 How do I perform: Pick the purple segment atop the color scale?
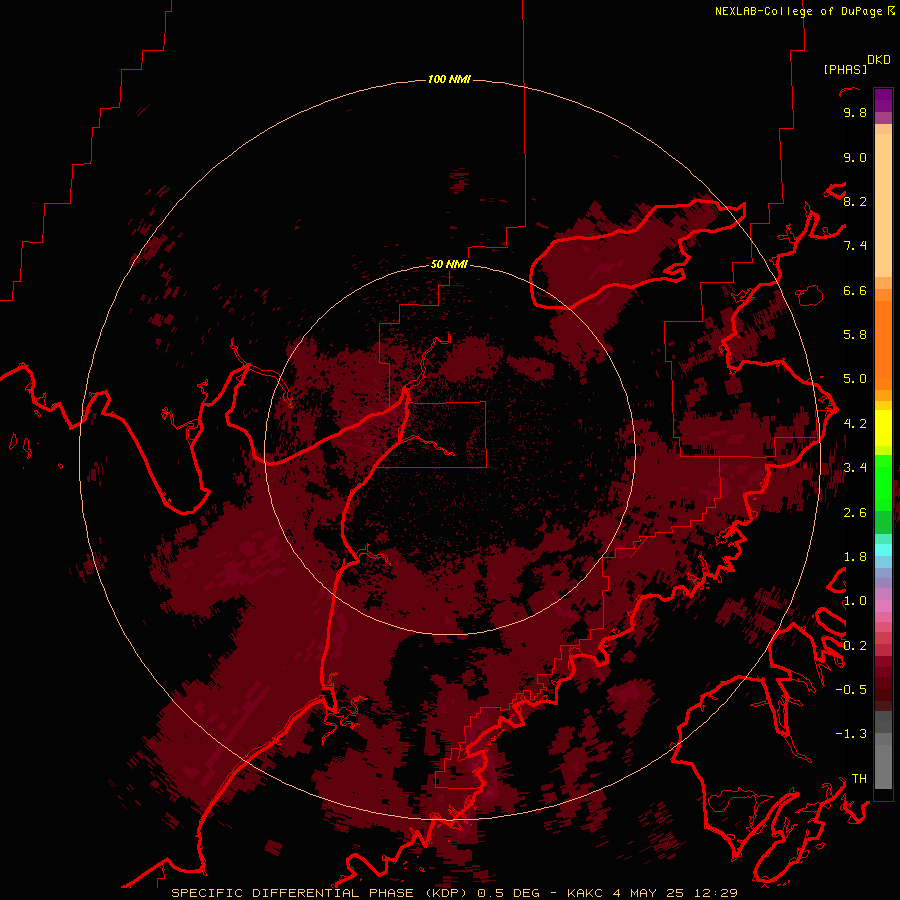(x=883, y=100)
